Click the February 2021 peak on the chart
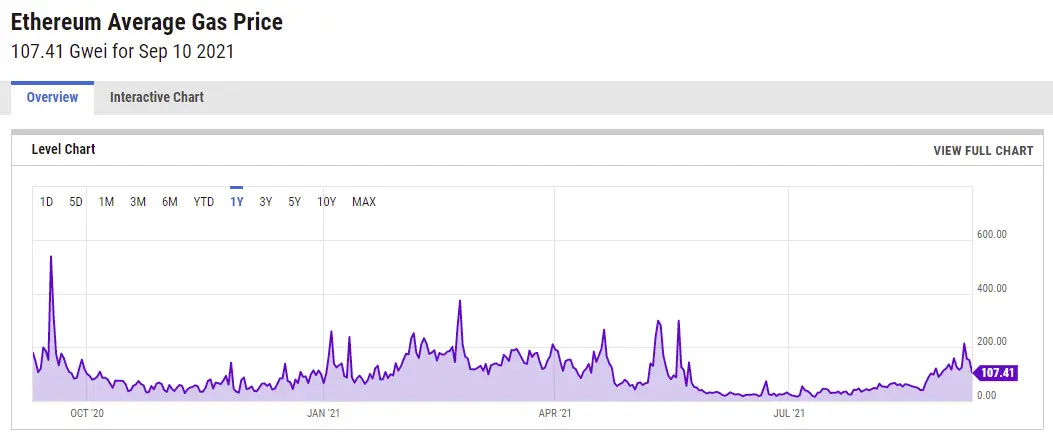This screenshot has width=1053, height=435. click(460, 301)
